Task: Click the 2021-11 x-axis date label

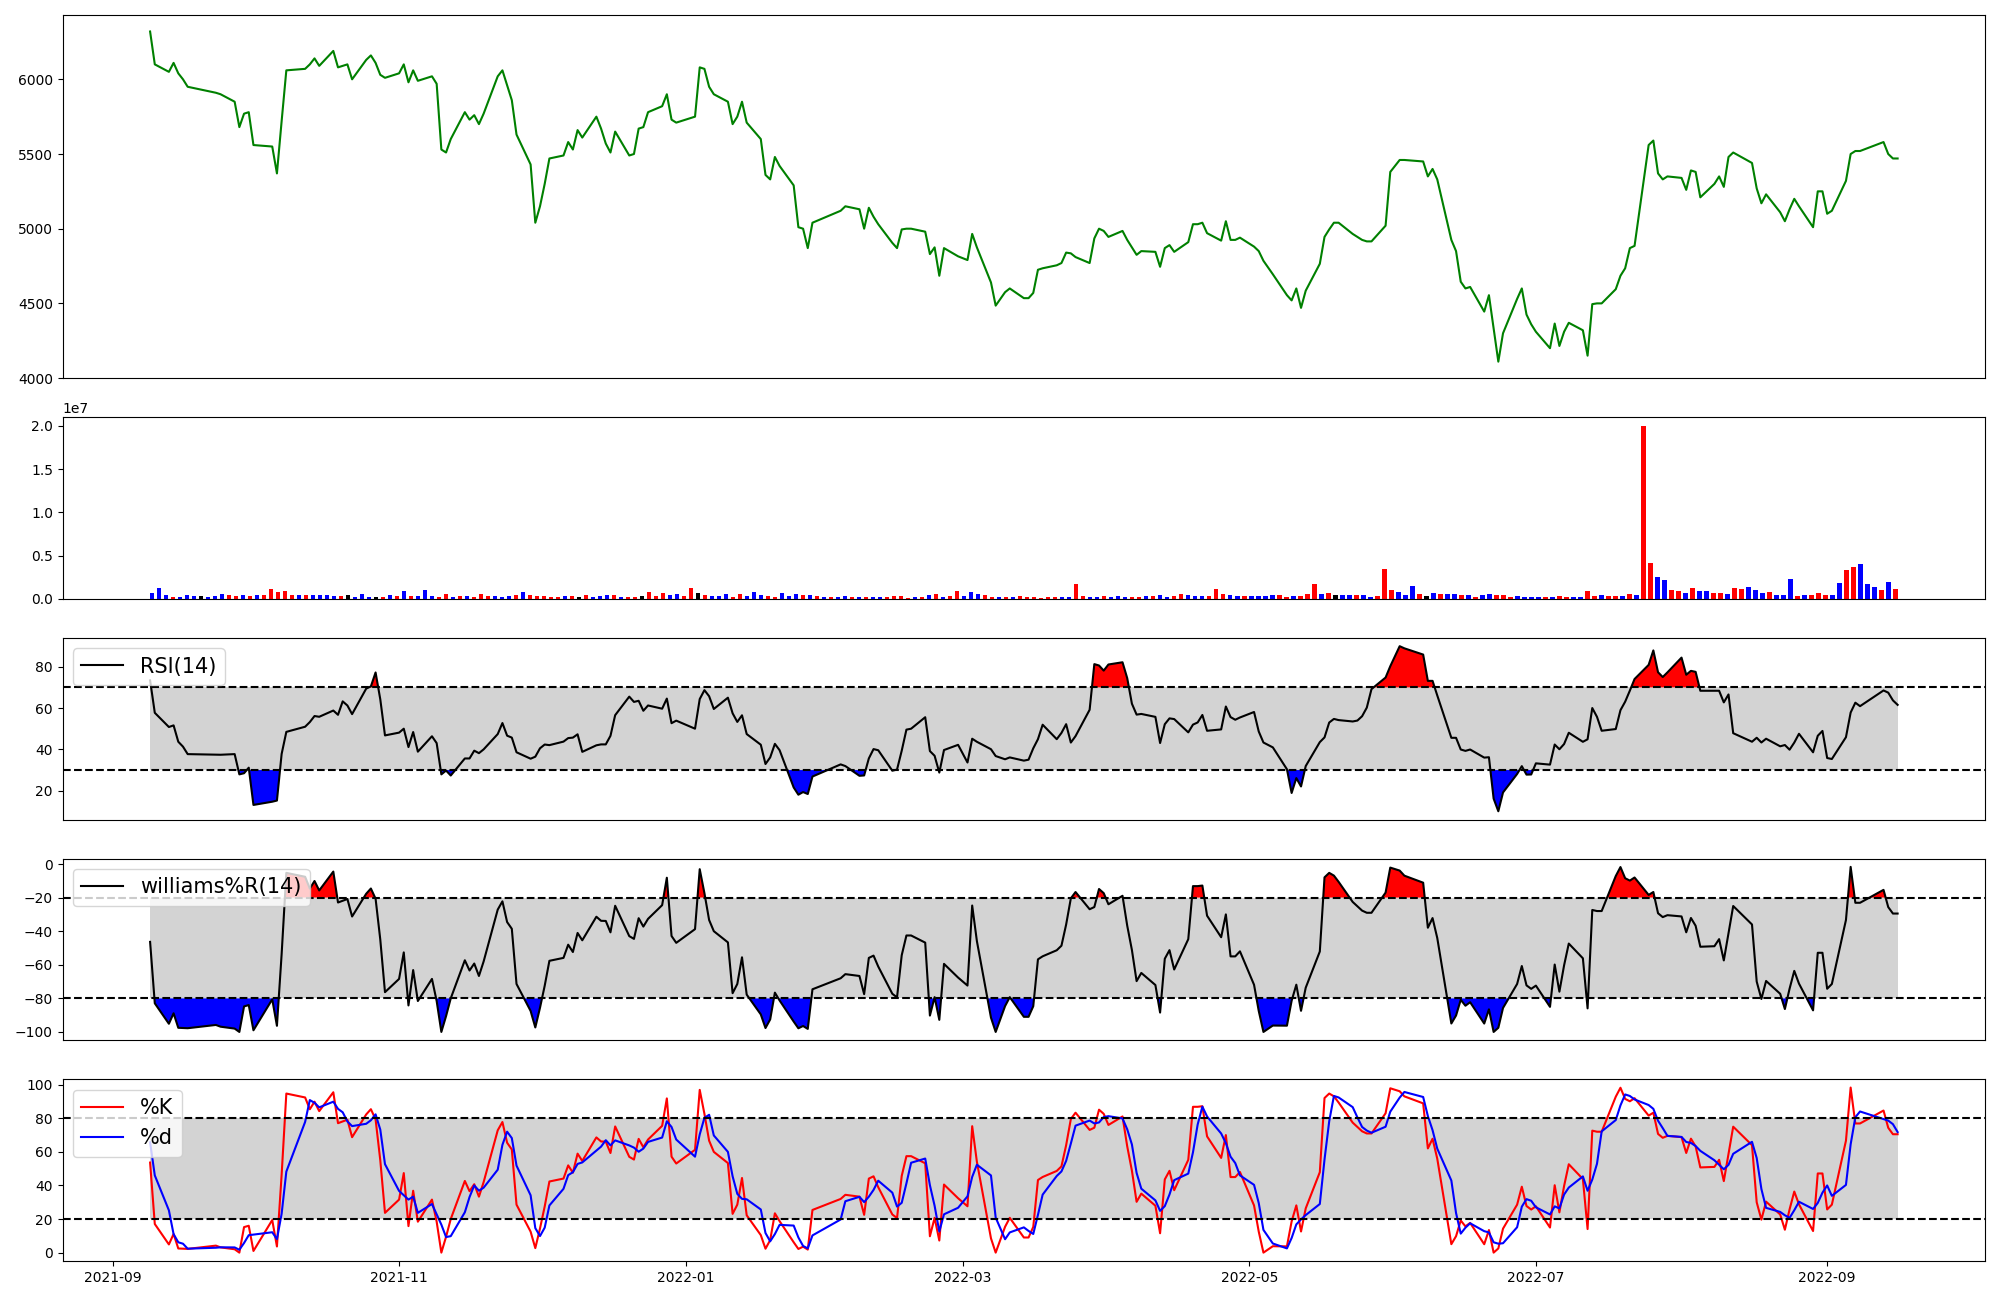Action: tap(399, 1277)
